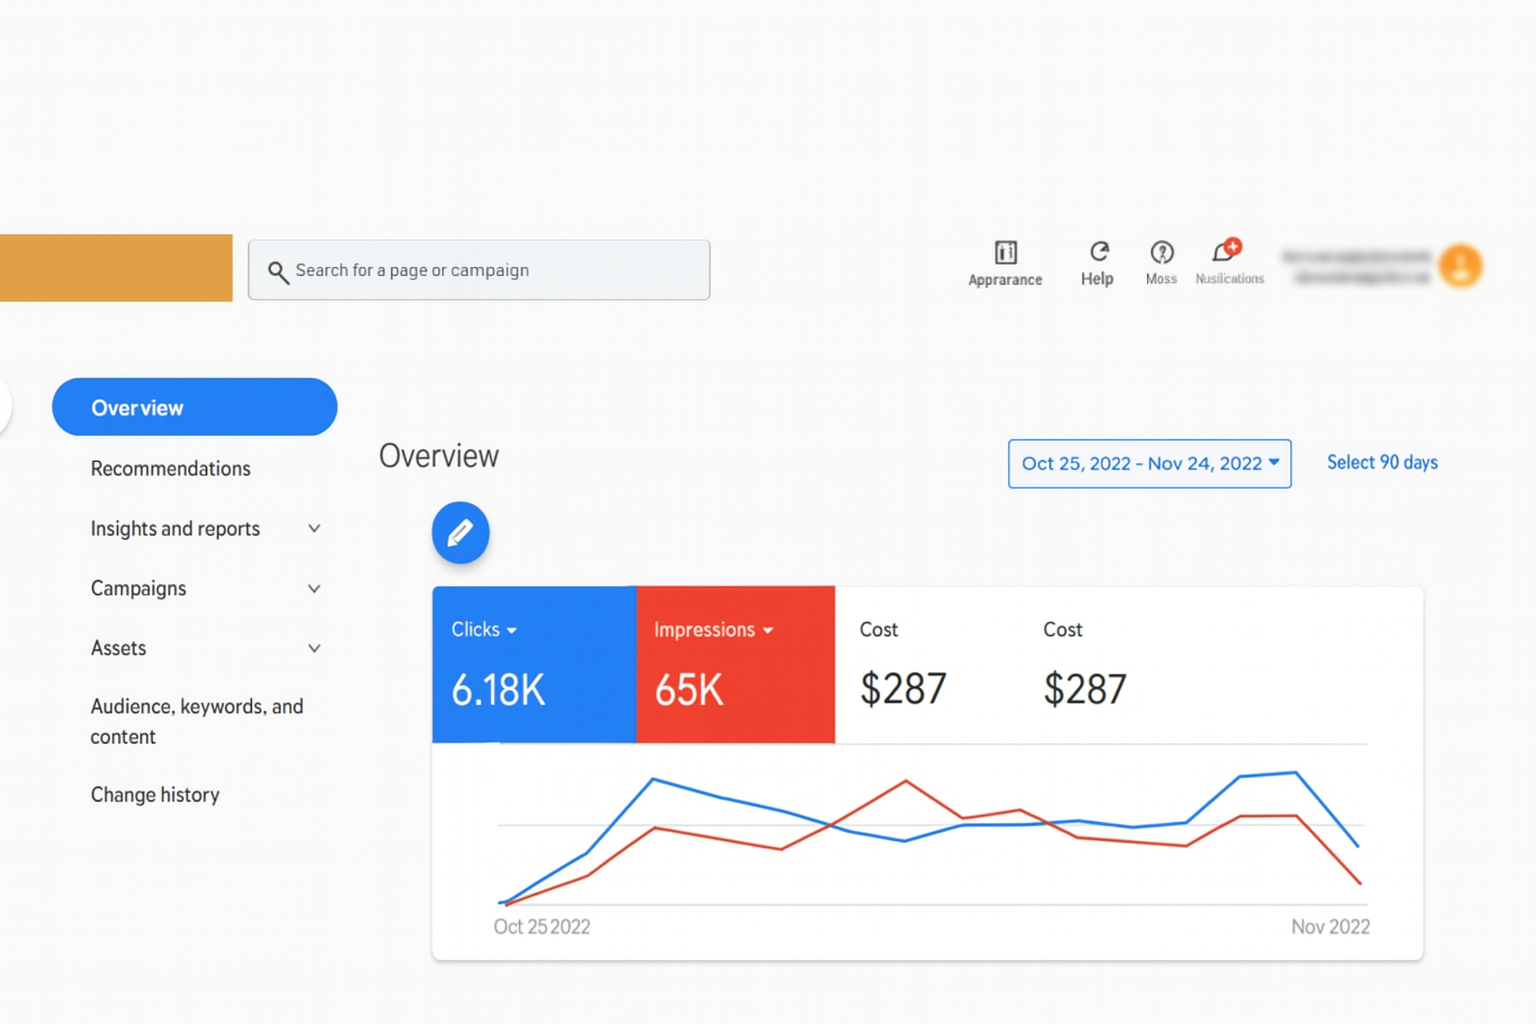The height and width of the screenshot is (1024, 1536).
Task: Open the Notifications bell icon
Action: point(1225,251)
